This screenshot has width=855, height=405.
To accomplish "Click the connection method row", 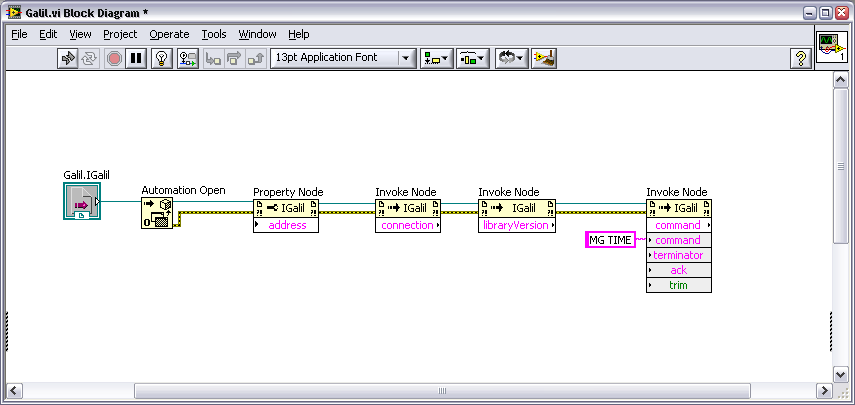I will (408, 225).
